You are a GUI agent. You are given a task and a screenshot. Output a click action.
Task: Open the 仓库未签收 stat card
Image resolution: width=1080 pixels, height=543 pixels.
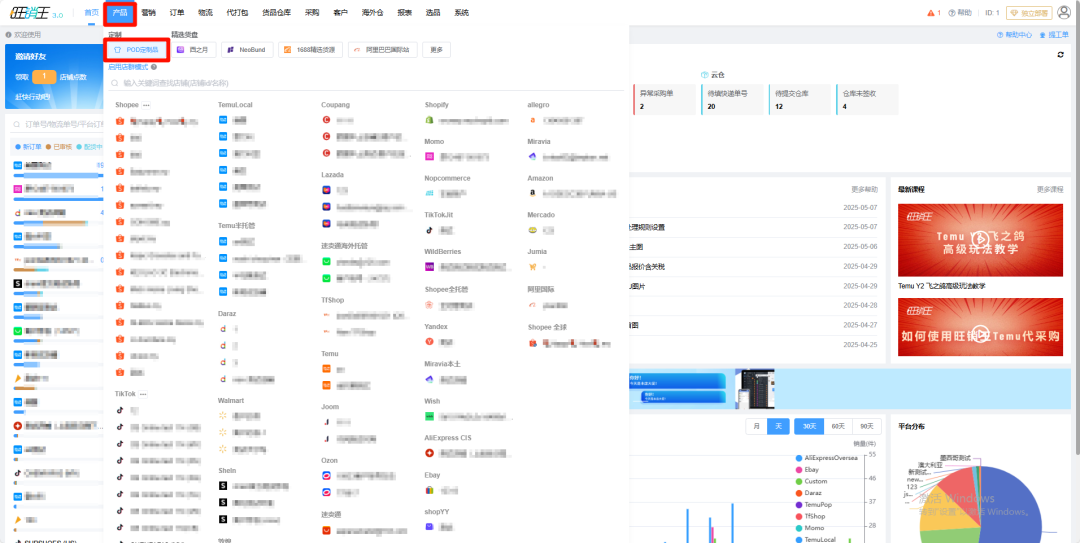tap(867, 99)
